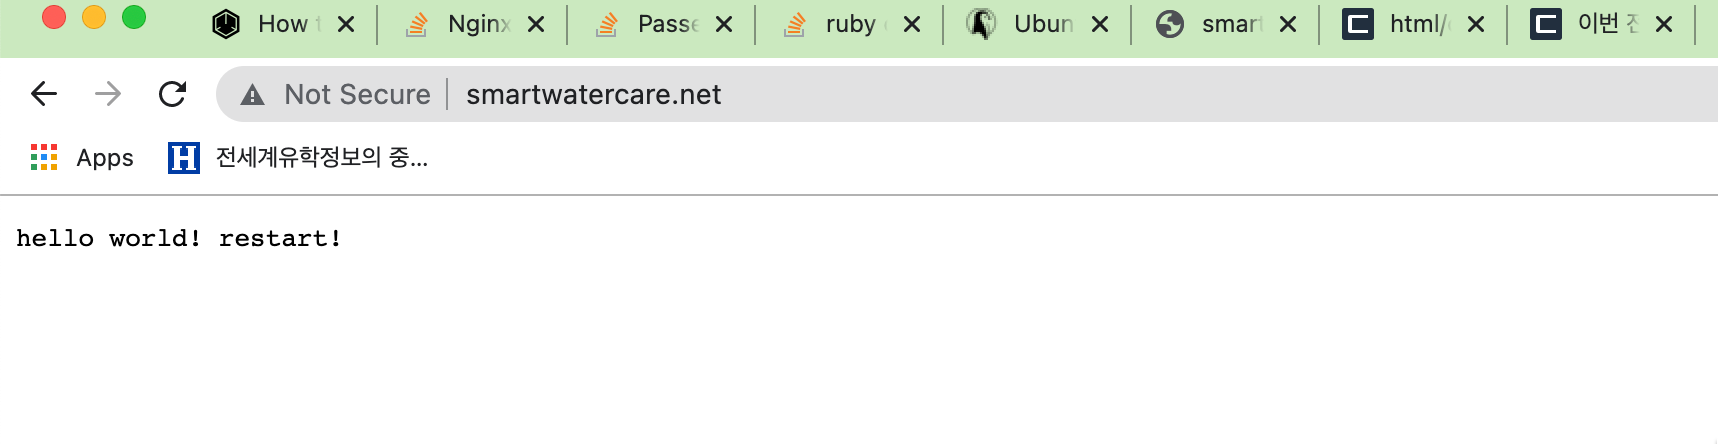
Task: Close the Ubun tab
Action: click(x=1100, y=24)
